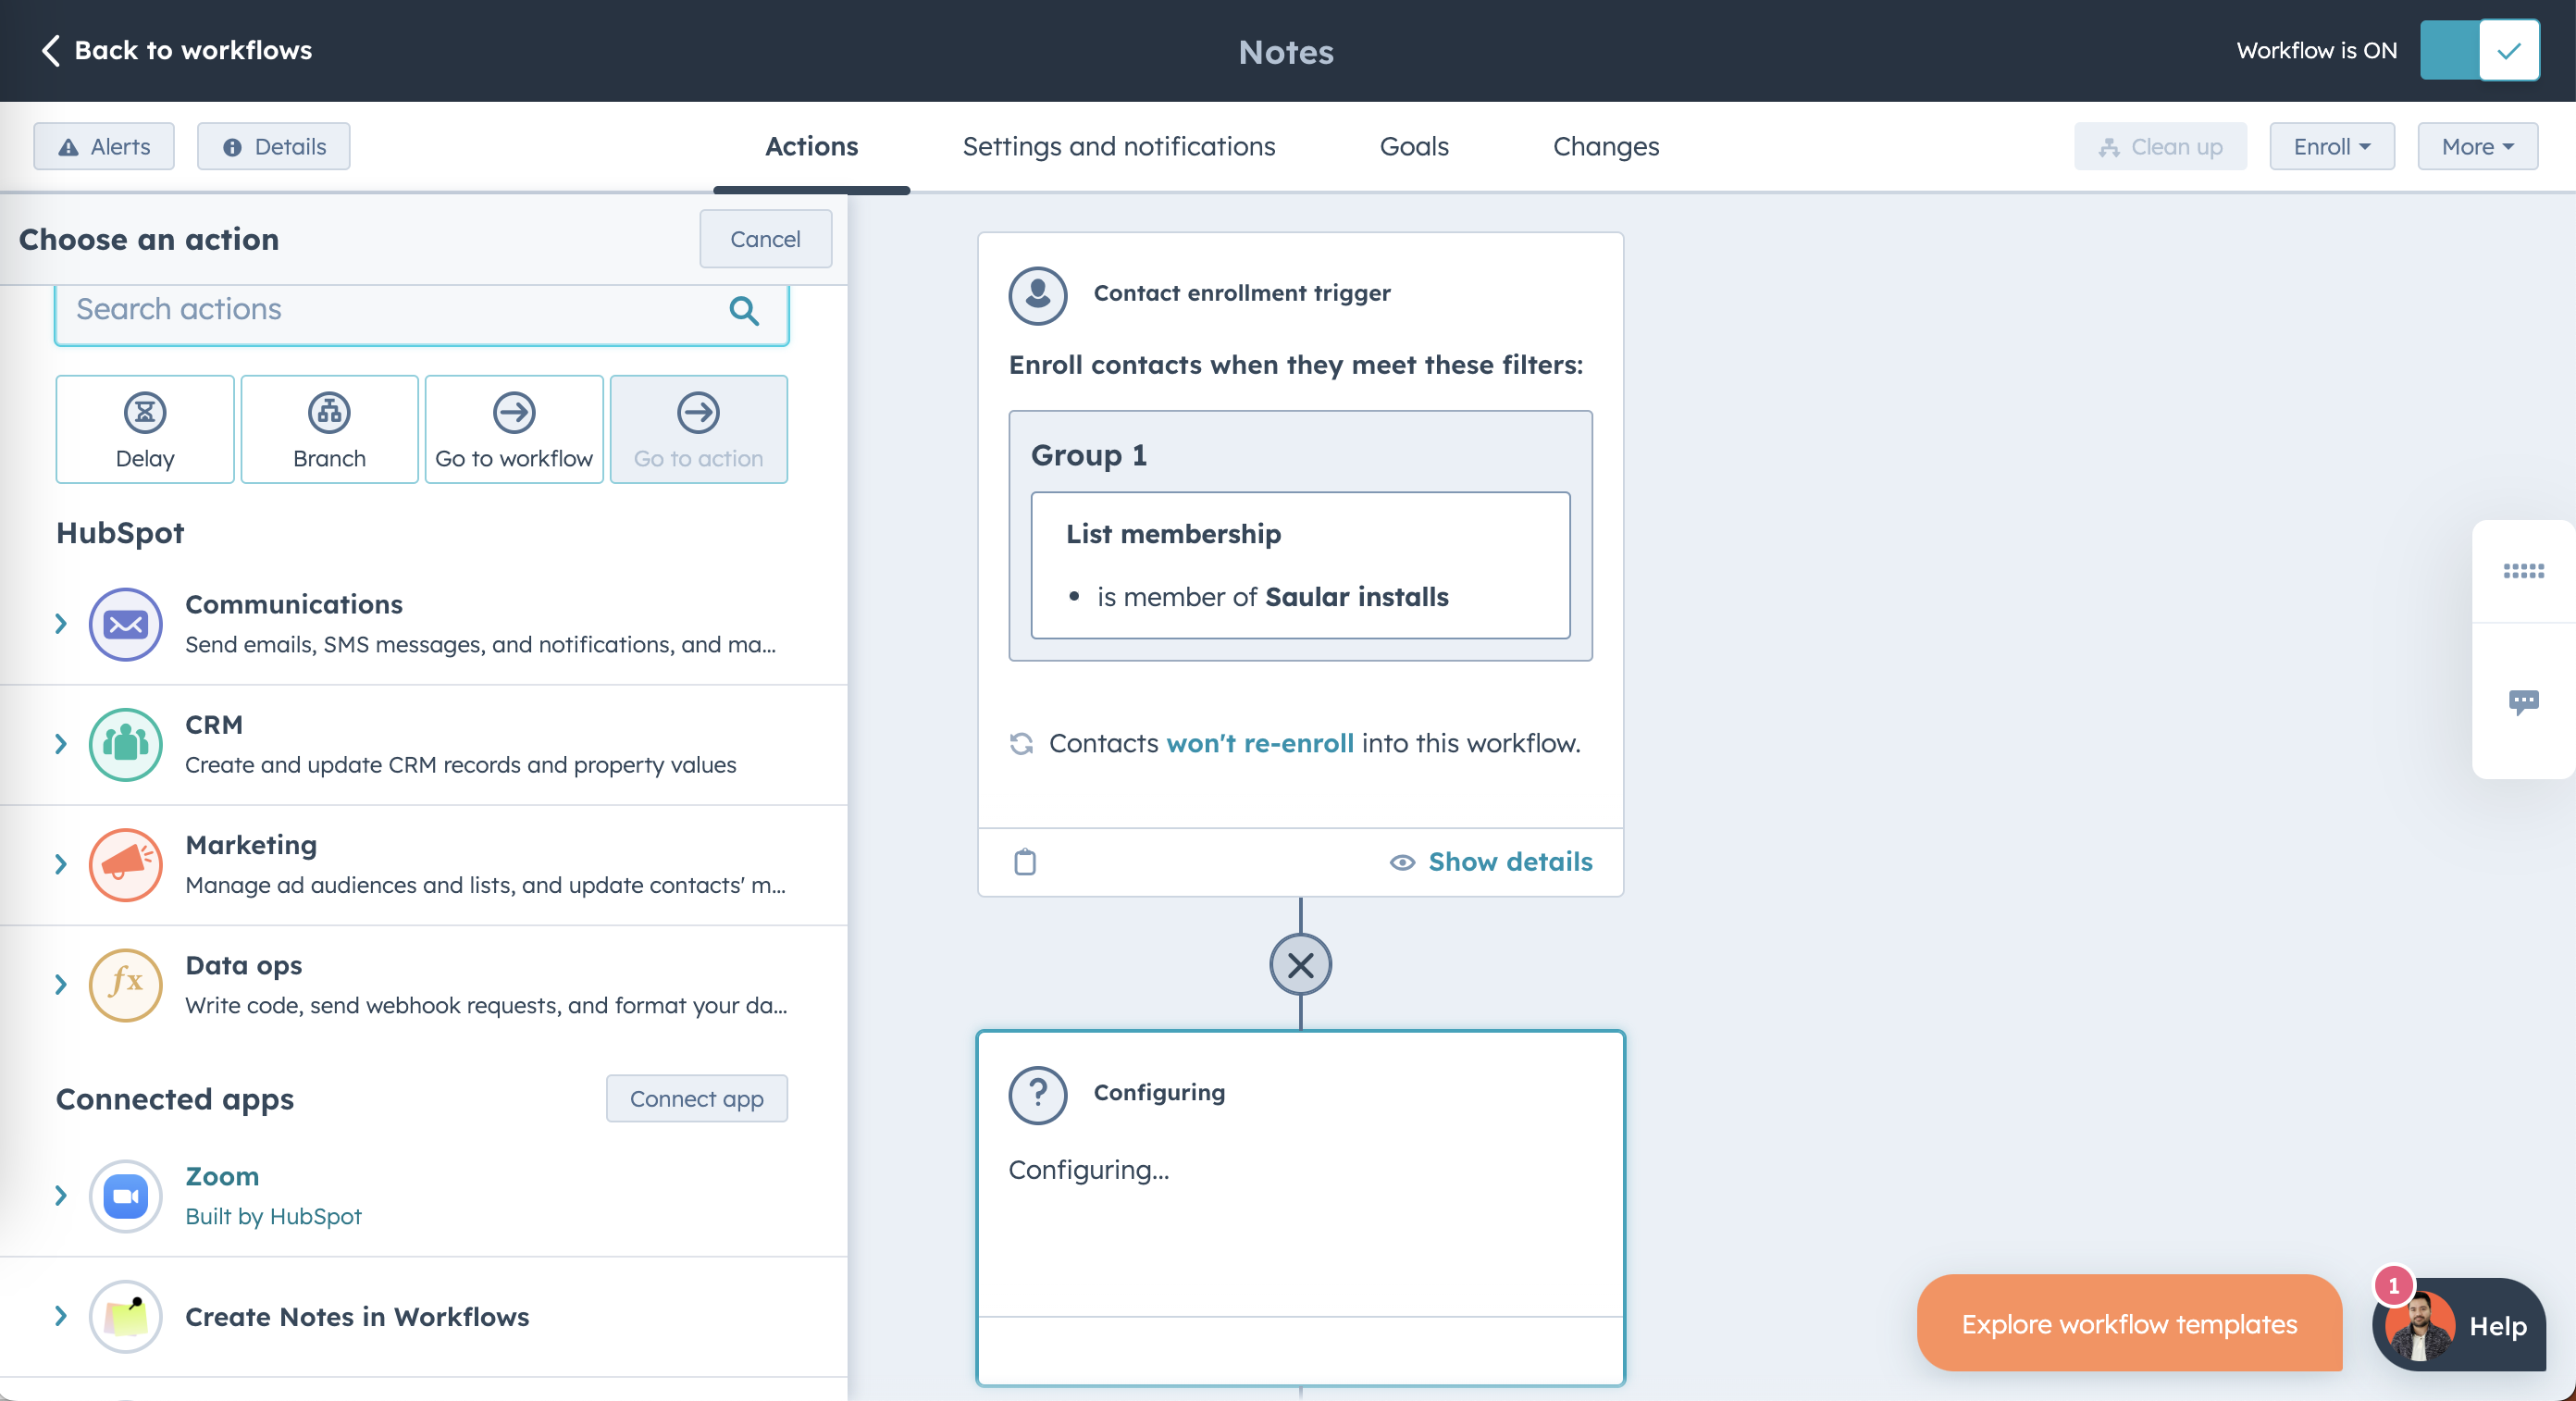Click the Details button
Image resolution: width=2576 pixels, height=1401 pixels.
point(273,147)
